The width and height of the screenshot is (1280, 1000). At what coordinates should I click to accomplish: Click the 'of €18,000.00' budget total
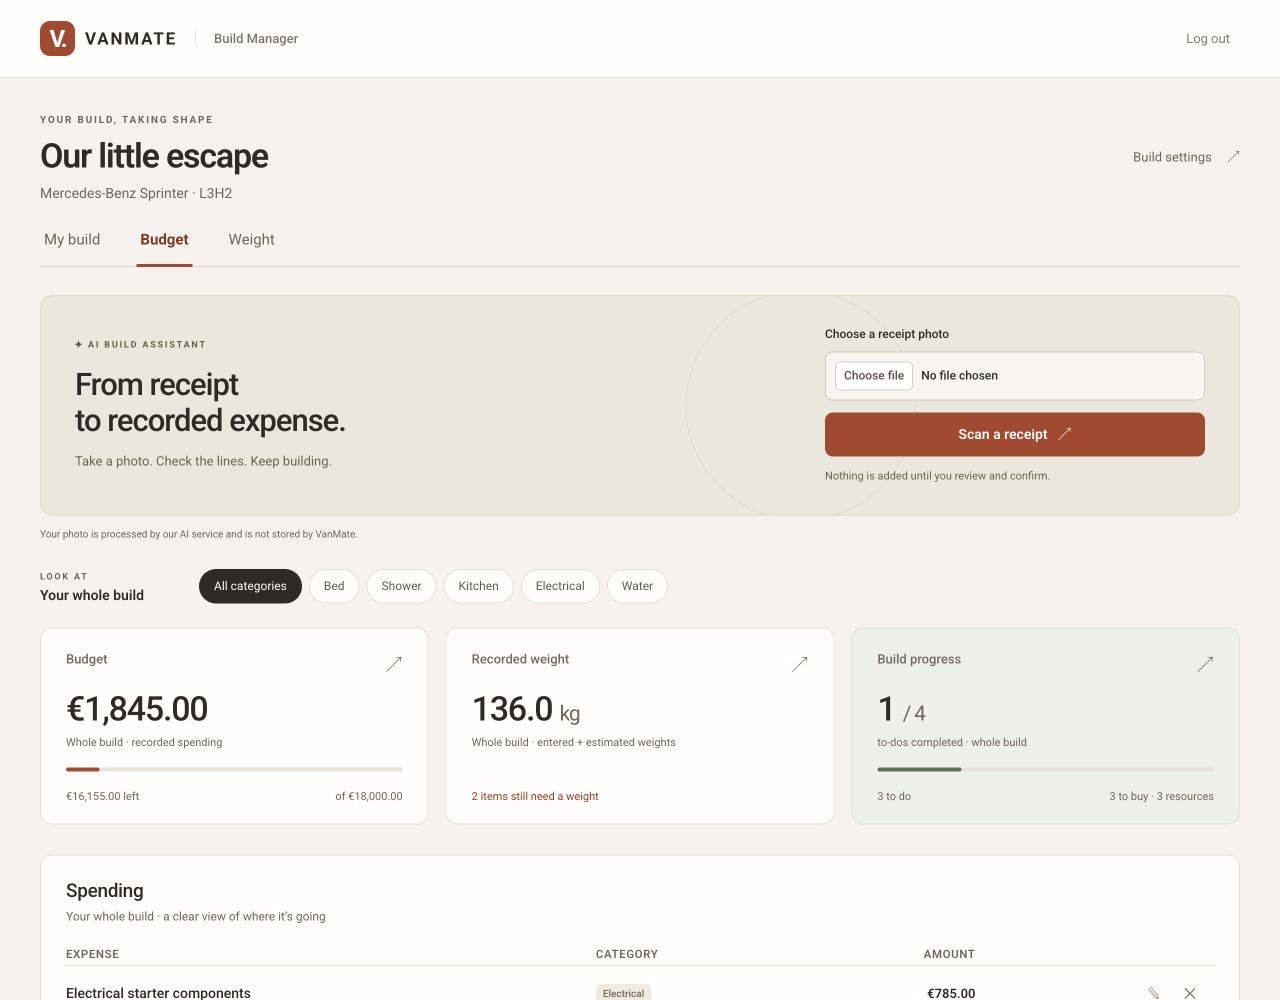coord(369,796)
